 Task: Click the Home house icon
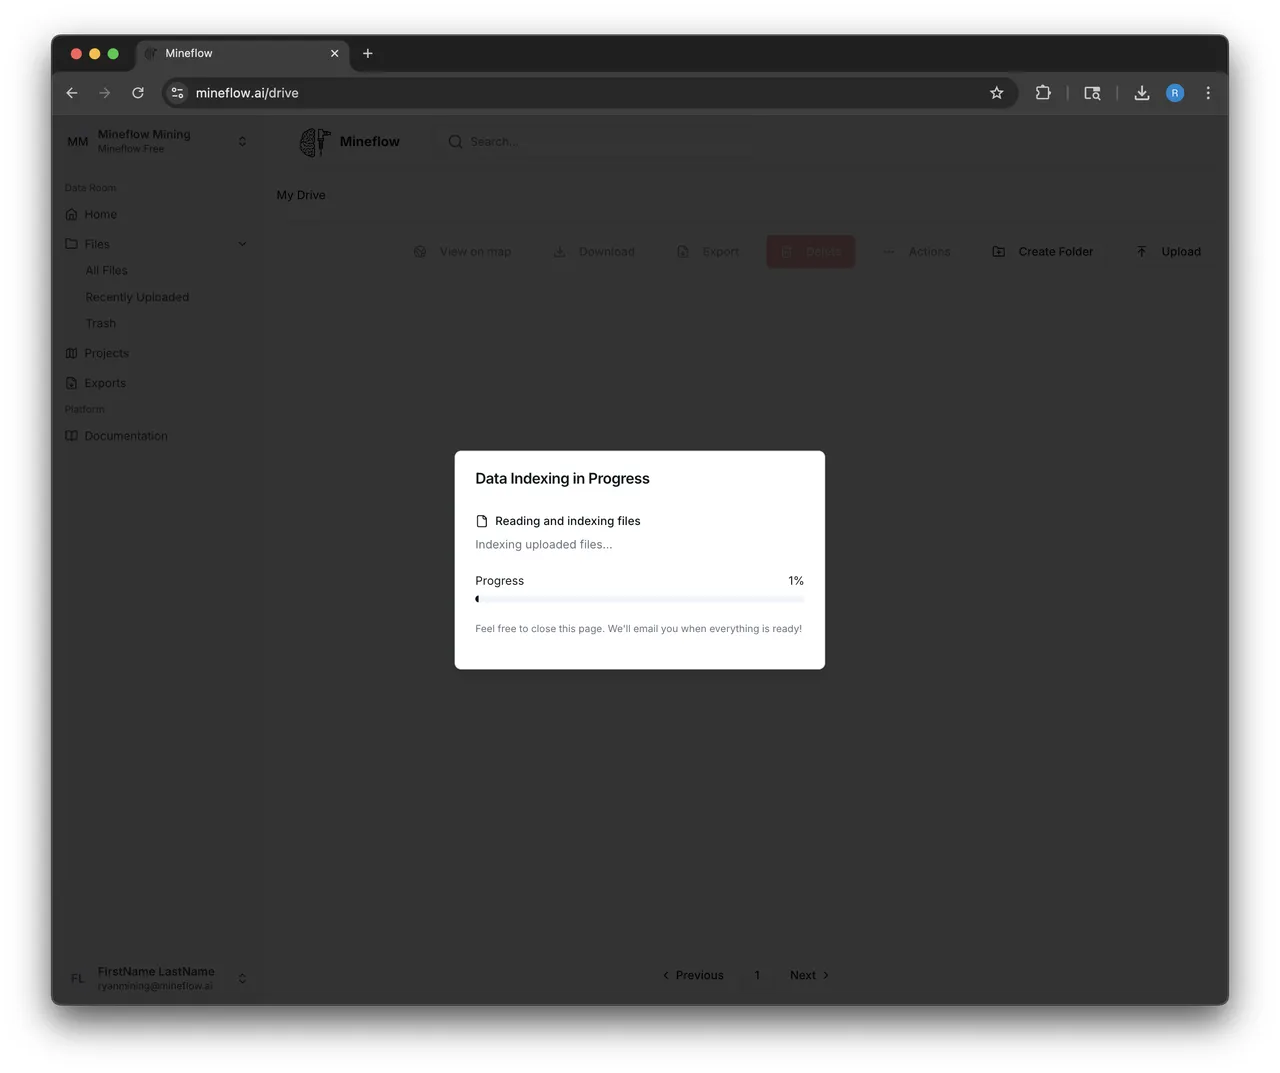pyautogui.click(x=71, y=214)
